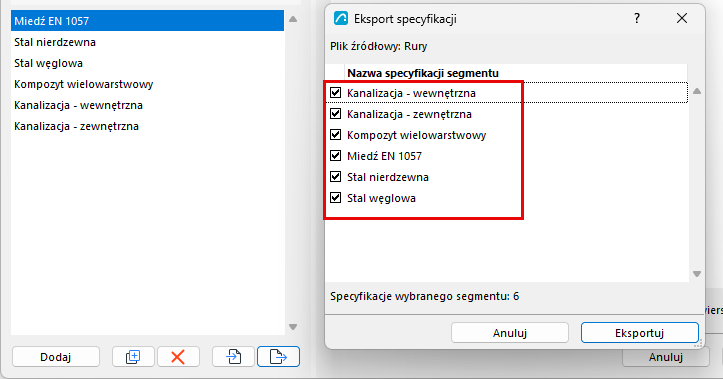Screen dimensions: 723x379
Task: Toggle Kompozyt wielowarstwowy checkbox
Action: coord(336,135)
